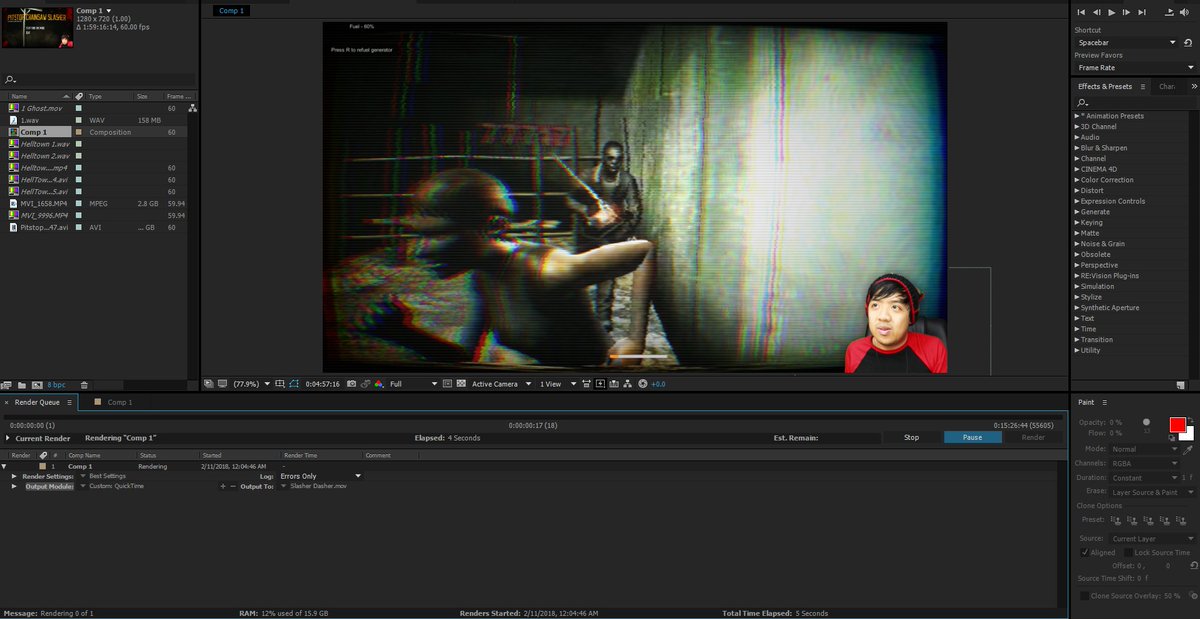The height and width of the screenshot is (619, 1200).
Task: Open the Full resolution dropdown
Action: click(413, 384)
